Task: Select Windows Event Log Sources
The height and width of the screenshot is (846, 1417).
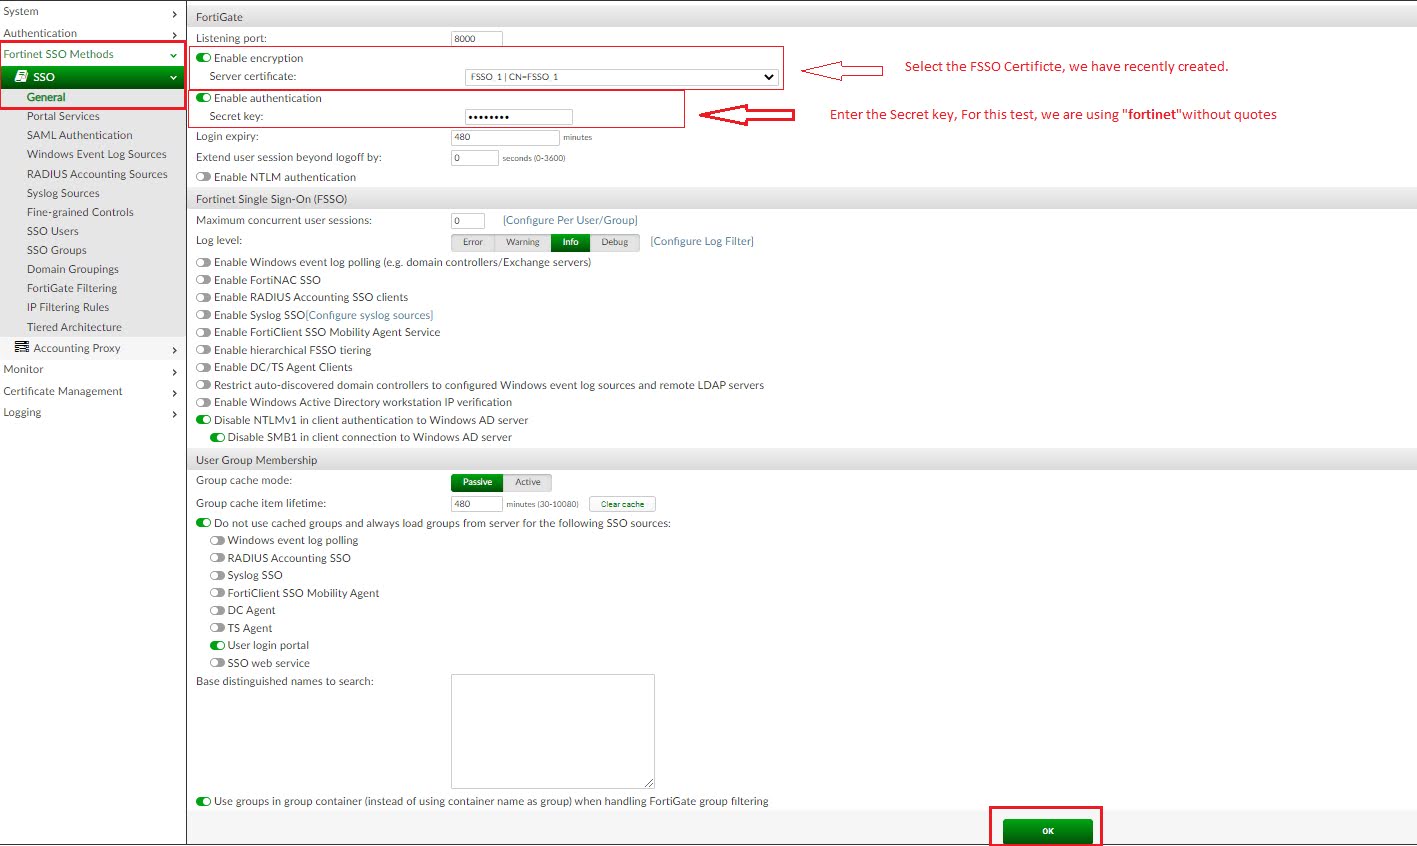Action: (x=97, y=154)
